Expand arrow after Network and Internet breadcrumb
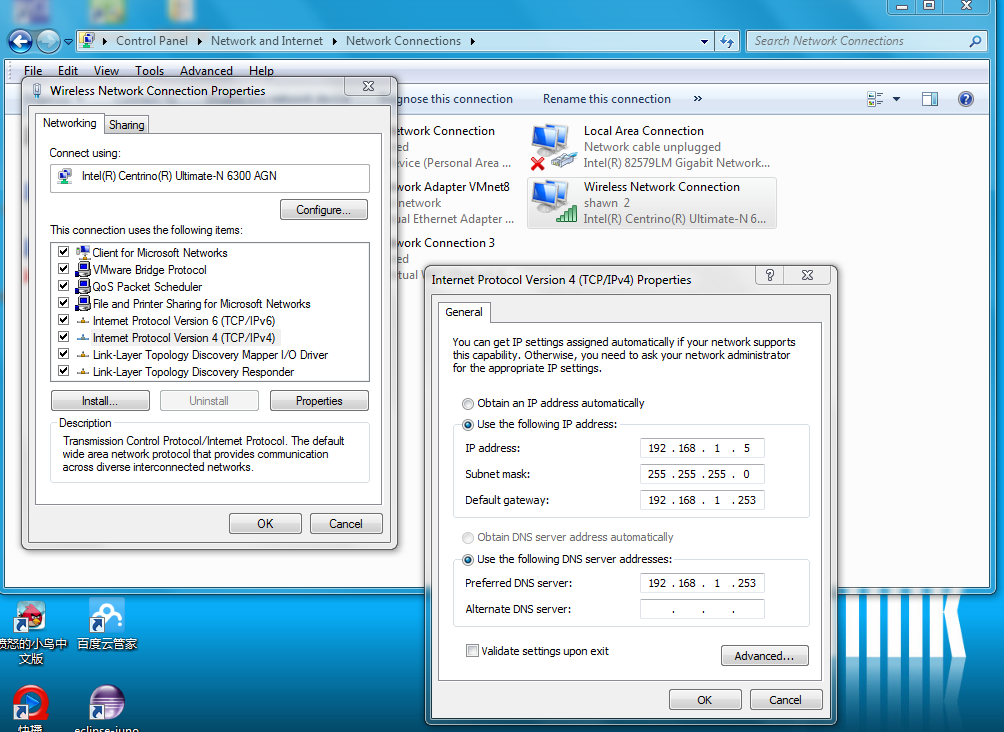The height and width of the screenshot is (732, 1004). (334, 41)
